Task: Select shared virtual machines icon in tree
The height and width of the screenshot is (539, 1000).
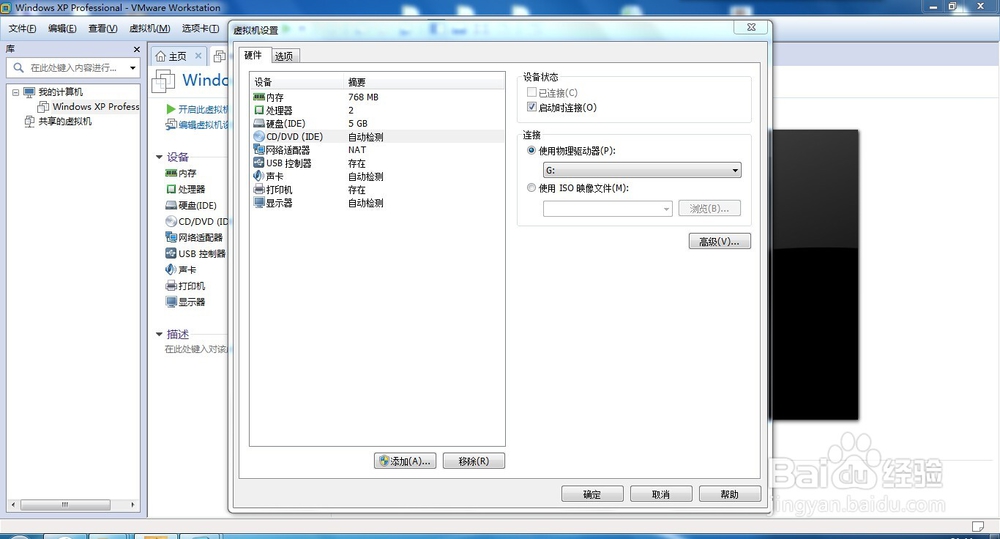Action: 29,121
